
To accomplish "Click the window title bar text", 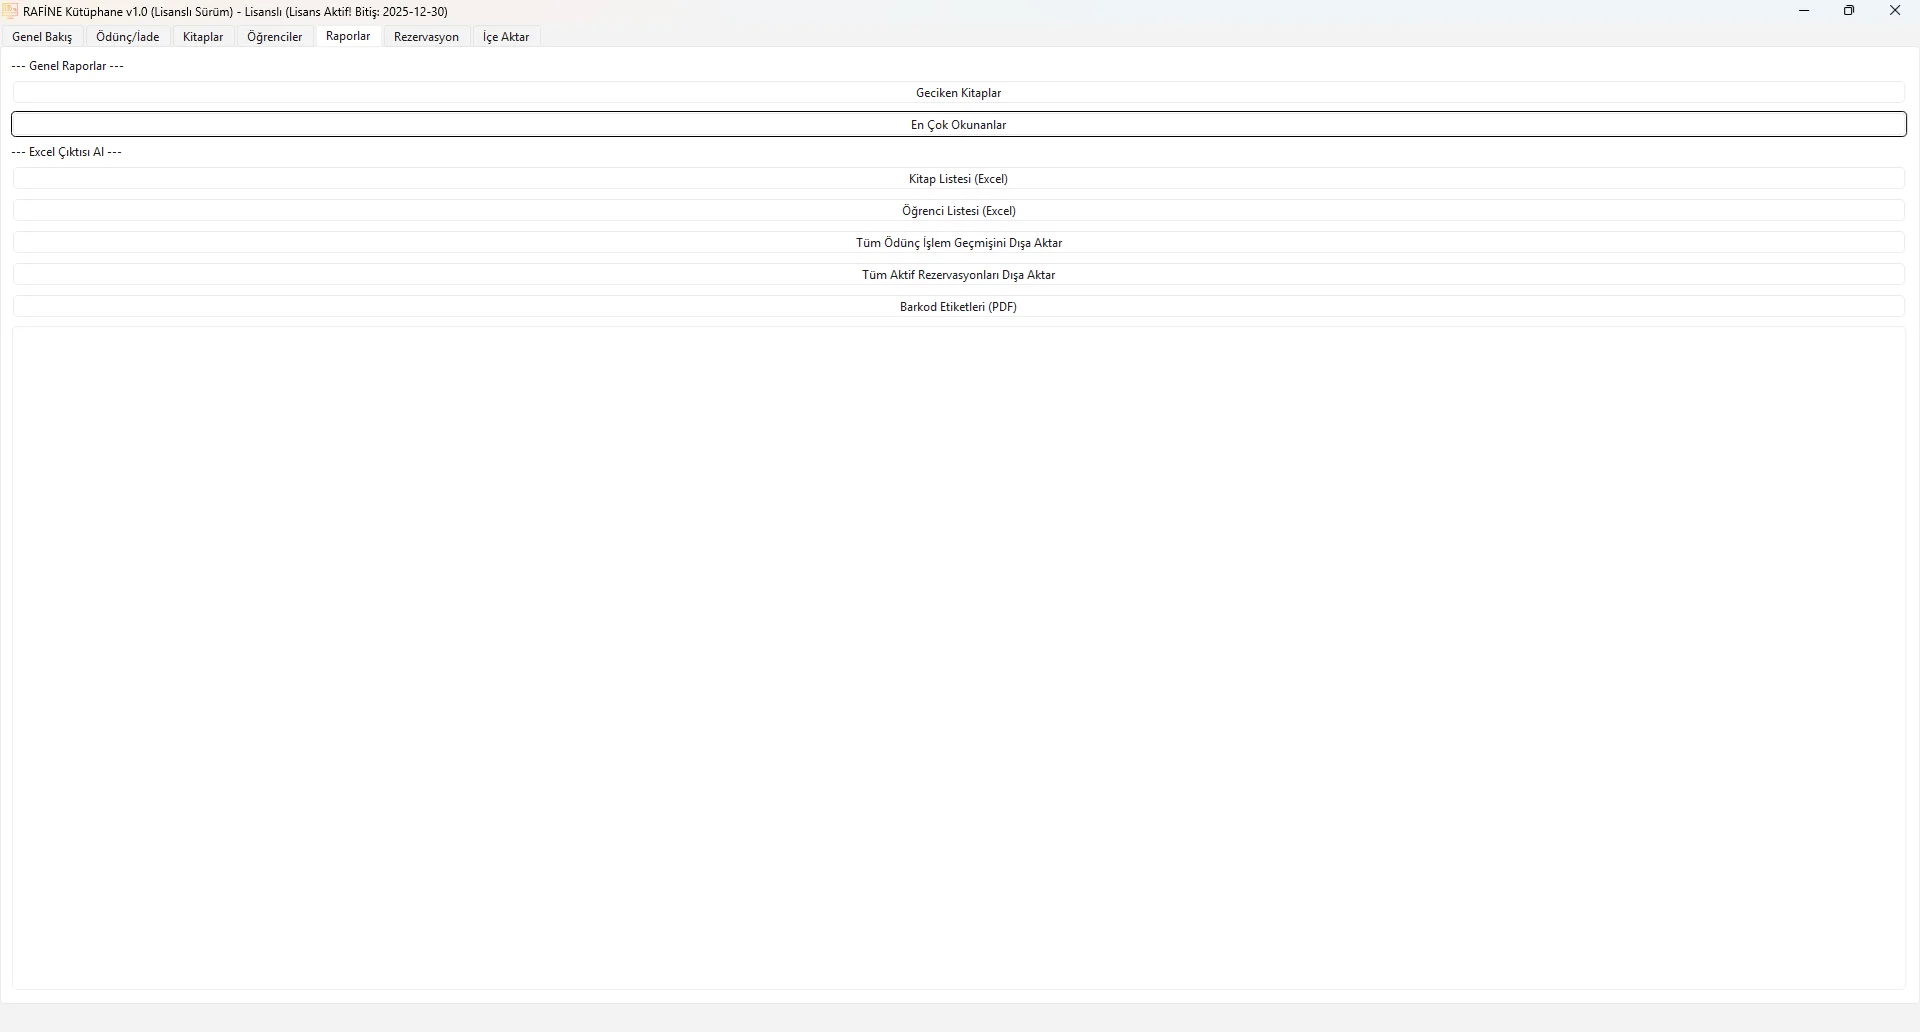I will pyautogui.click(x=236, y=12).
